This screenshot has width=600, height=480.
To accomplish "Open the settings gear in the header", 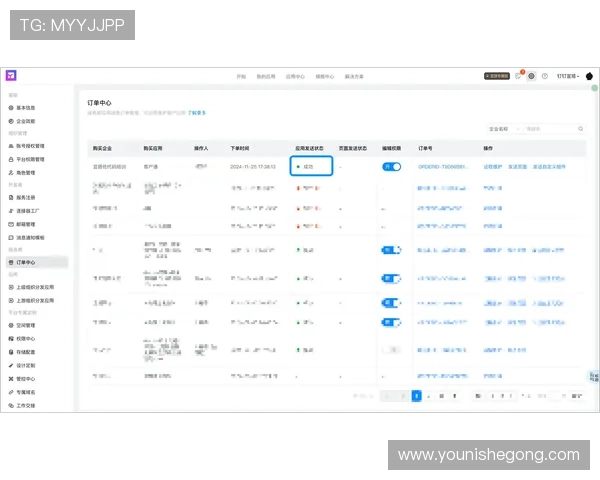I will point(532,76).
